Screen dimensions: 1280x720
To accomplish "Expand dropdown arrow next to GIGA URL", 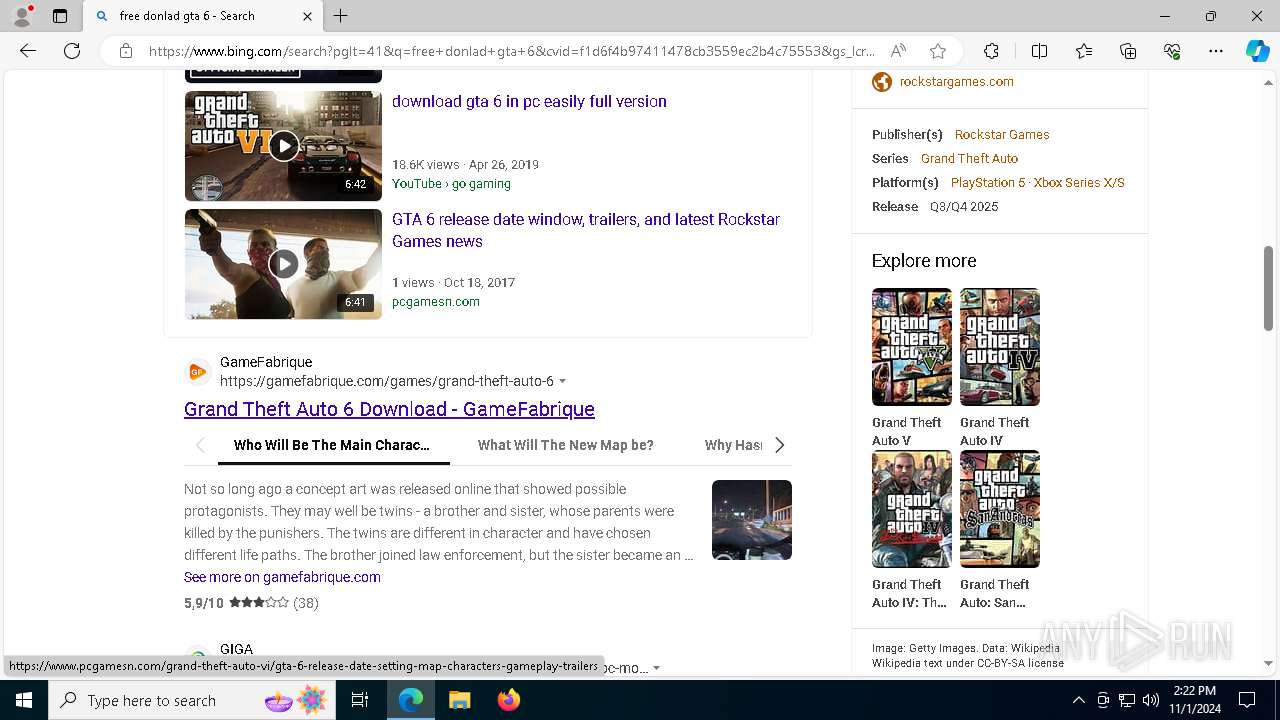I will pos(656,668).
